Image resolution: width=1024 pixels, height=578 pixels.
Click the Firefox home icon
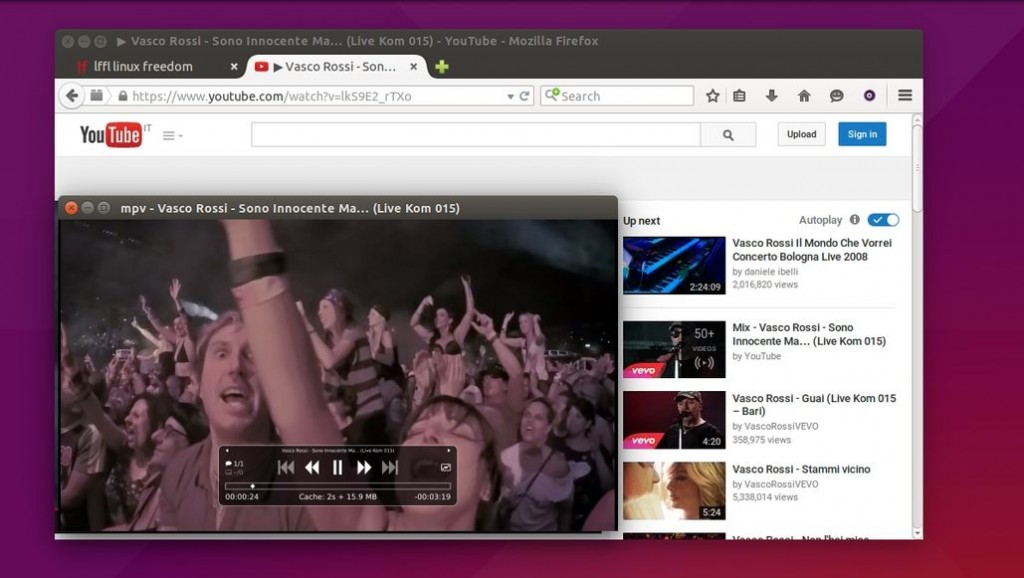pos(805,95)
